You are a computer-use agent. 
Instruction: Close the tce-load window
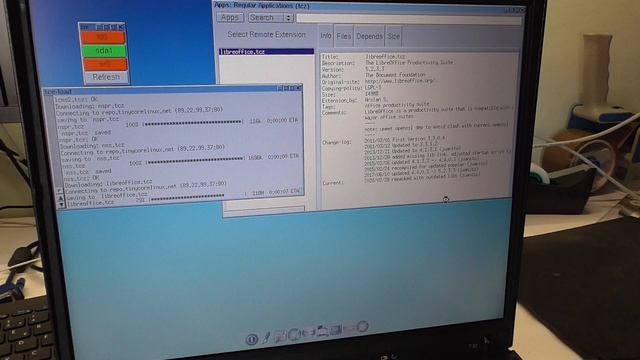[x=299, y=87]
